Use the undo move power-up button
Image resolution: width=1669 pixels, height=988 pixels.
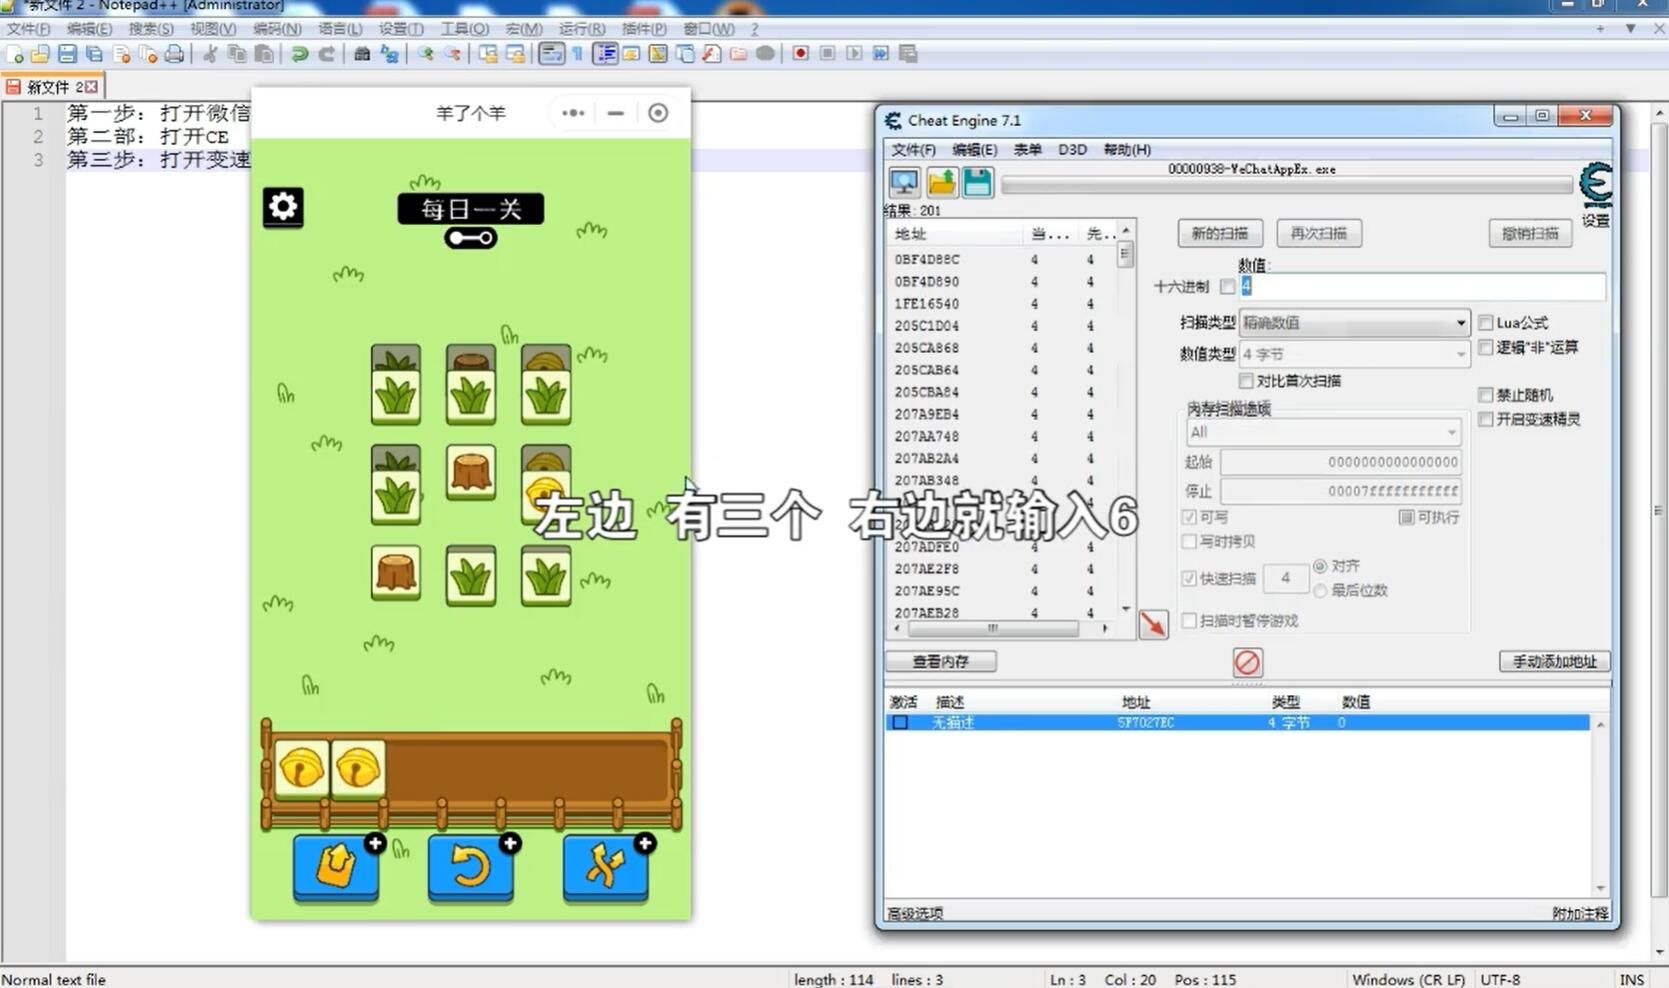tap(470, 866)
